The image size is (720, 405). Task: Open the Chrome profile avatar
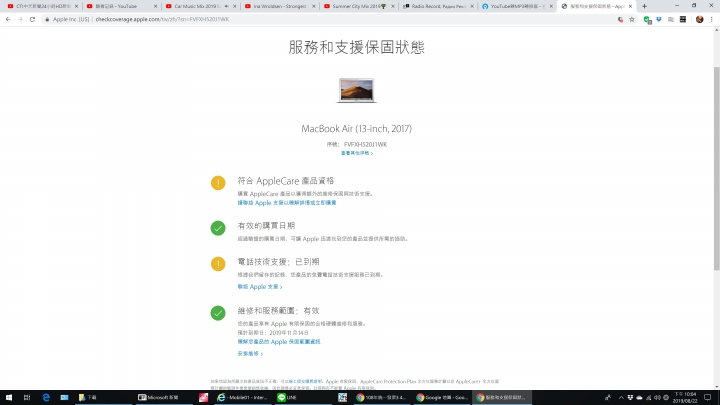pos(699,19)
